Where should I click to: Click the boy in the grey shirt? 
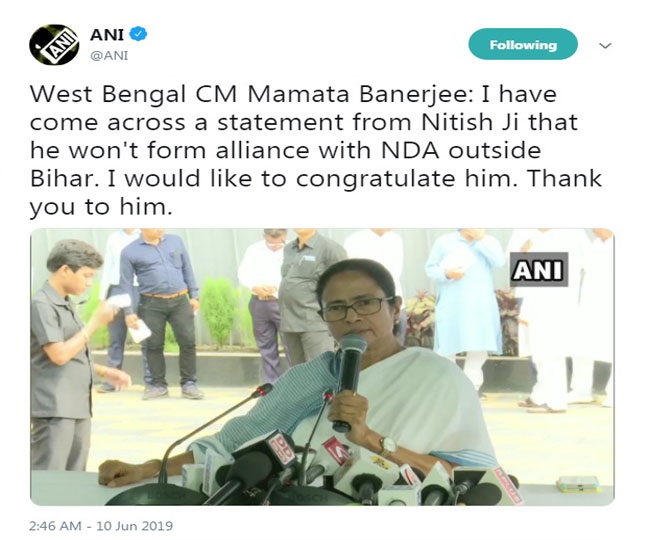coord(62,354)
